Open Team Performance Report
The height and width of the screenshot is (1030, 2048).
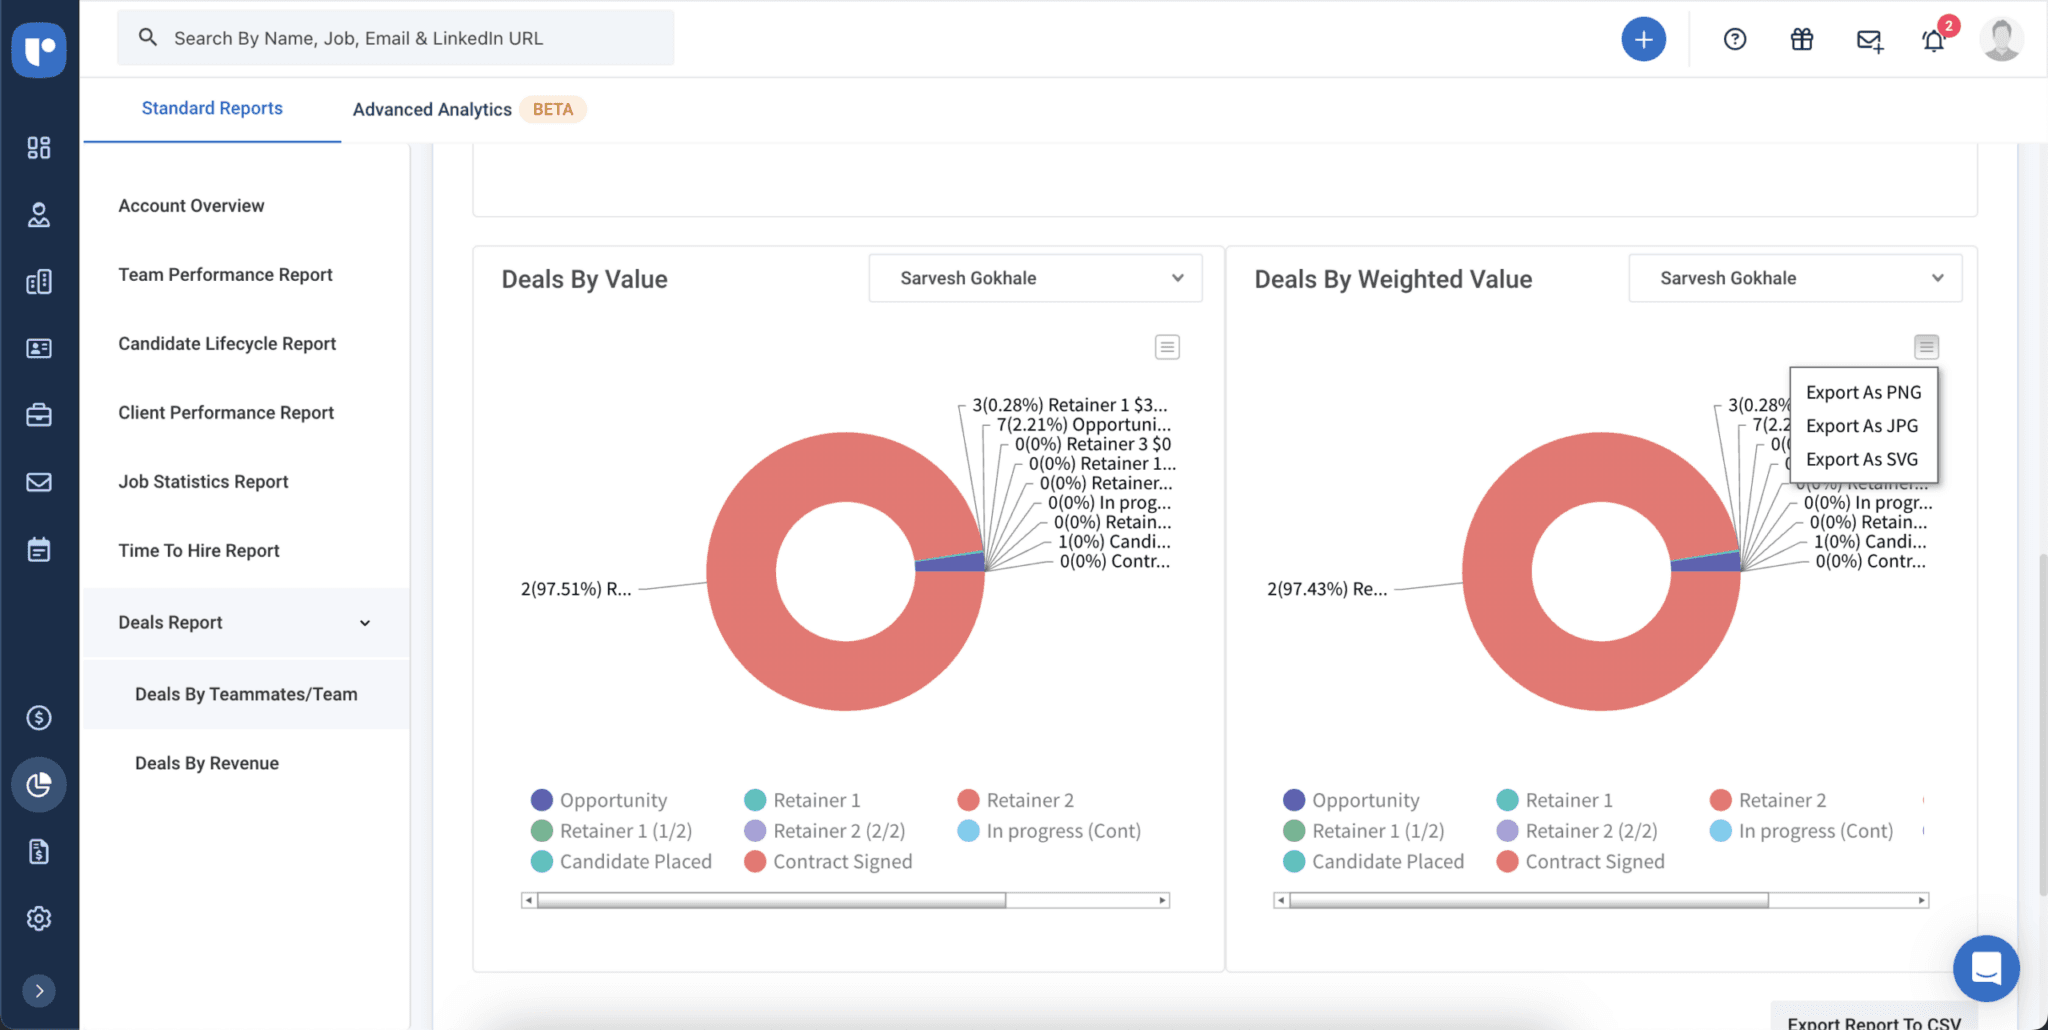(225, 274)
